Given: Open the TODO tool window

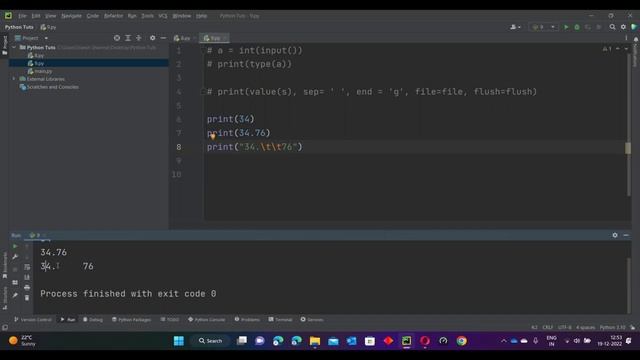Looking at the screenshot, I should pos(170,319).
